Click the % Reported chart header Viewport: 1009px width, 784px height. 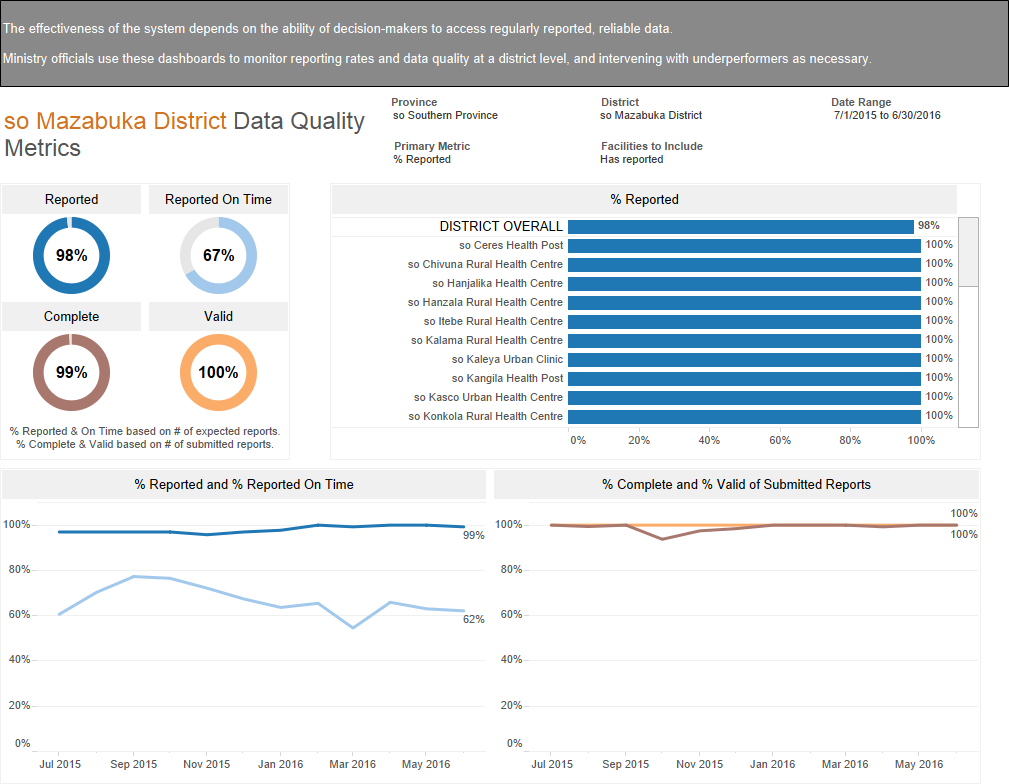tap(644, 200)
